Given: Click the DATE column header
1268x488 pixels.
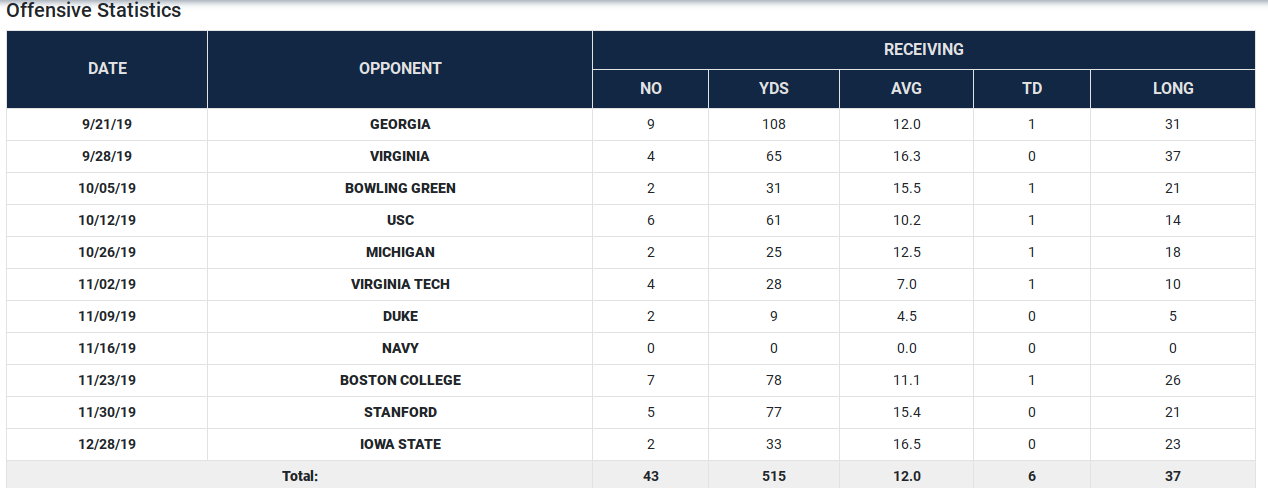Looking at the screenshot, I should [x=107, y=69].
